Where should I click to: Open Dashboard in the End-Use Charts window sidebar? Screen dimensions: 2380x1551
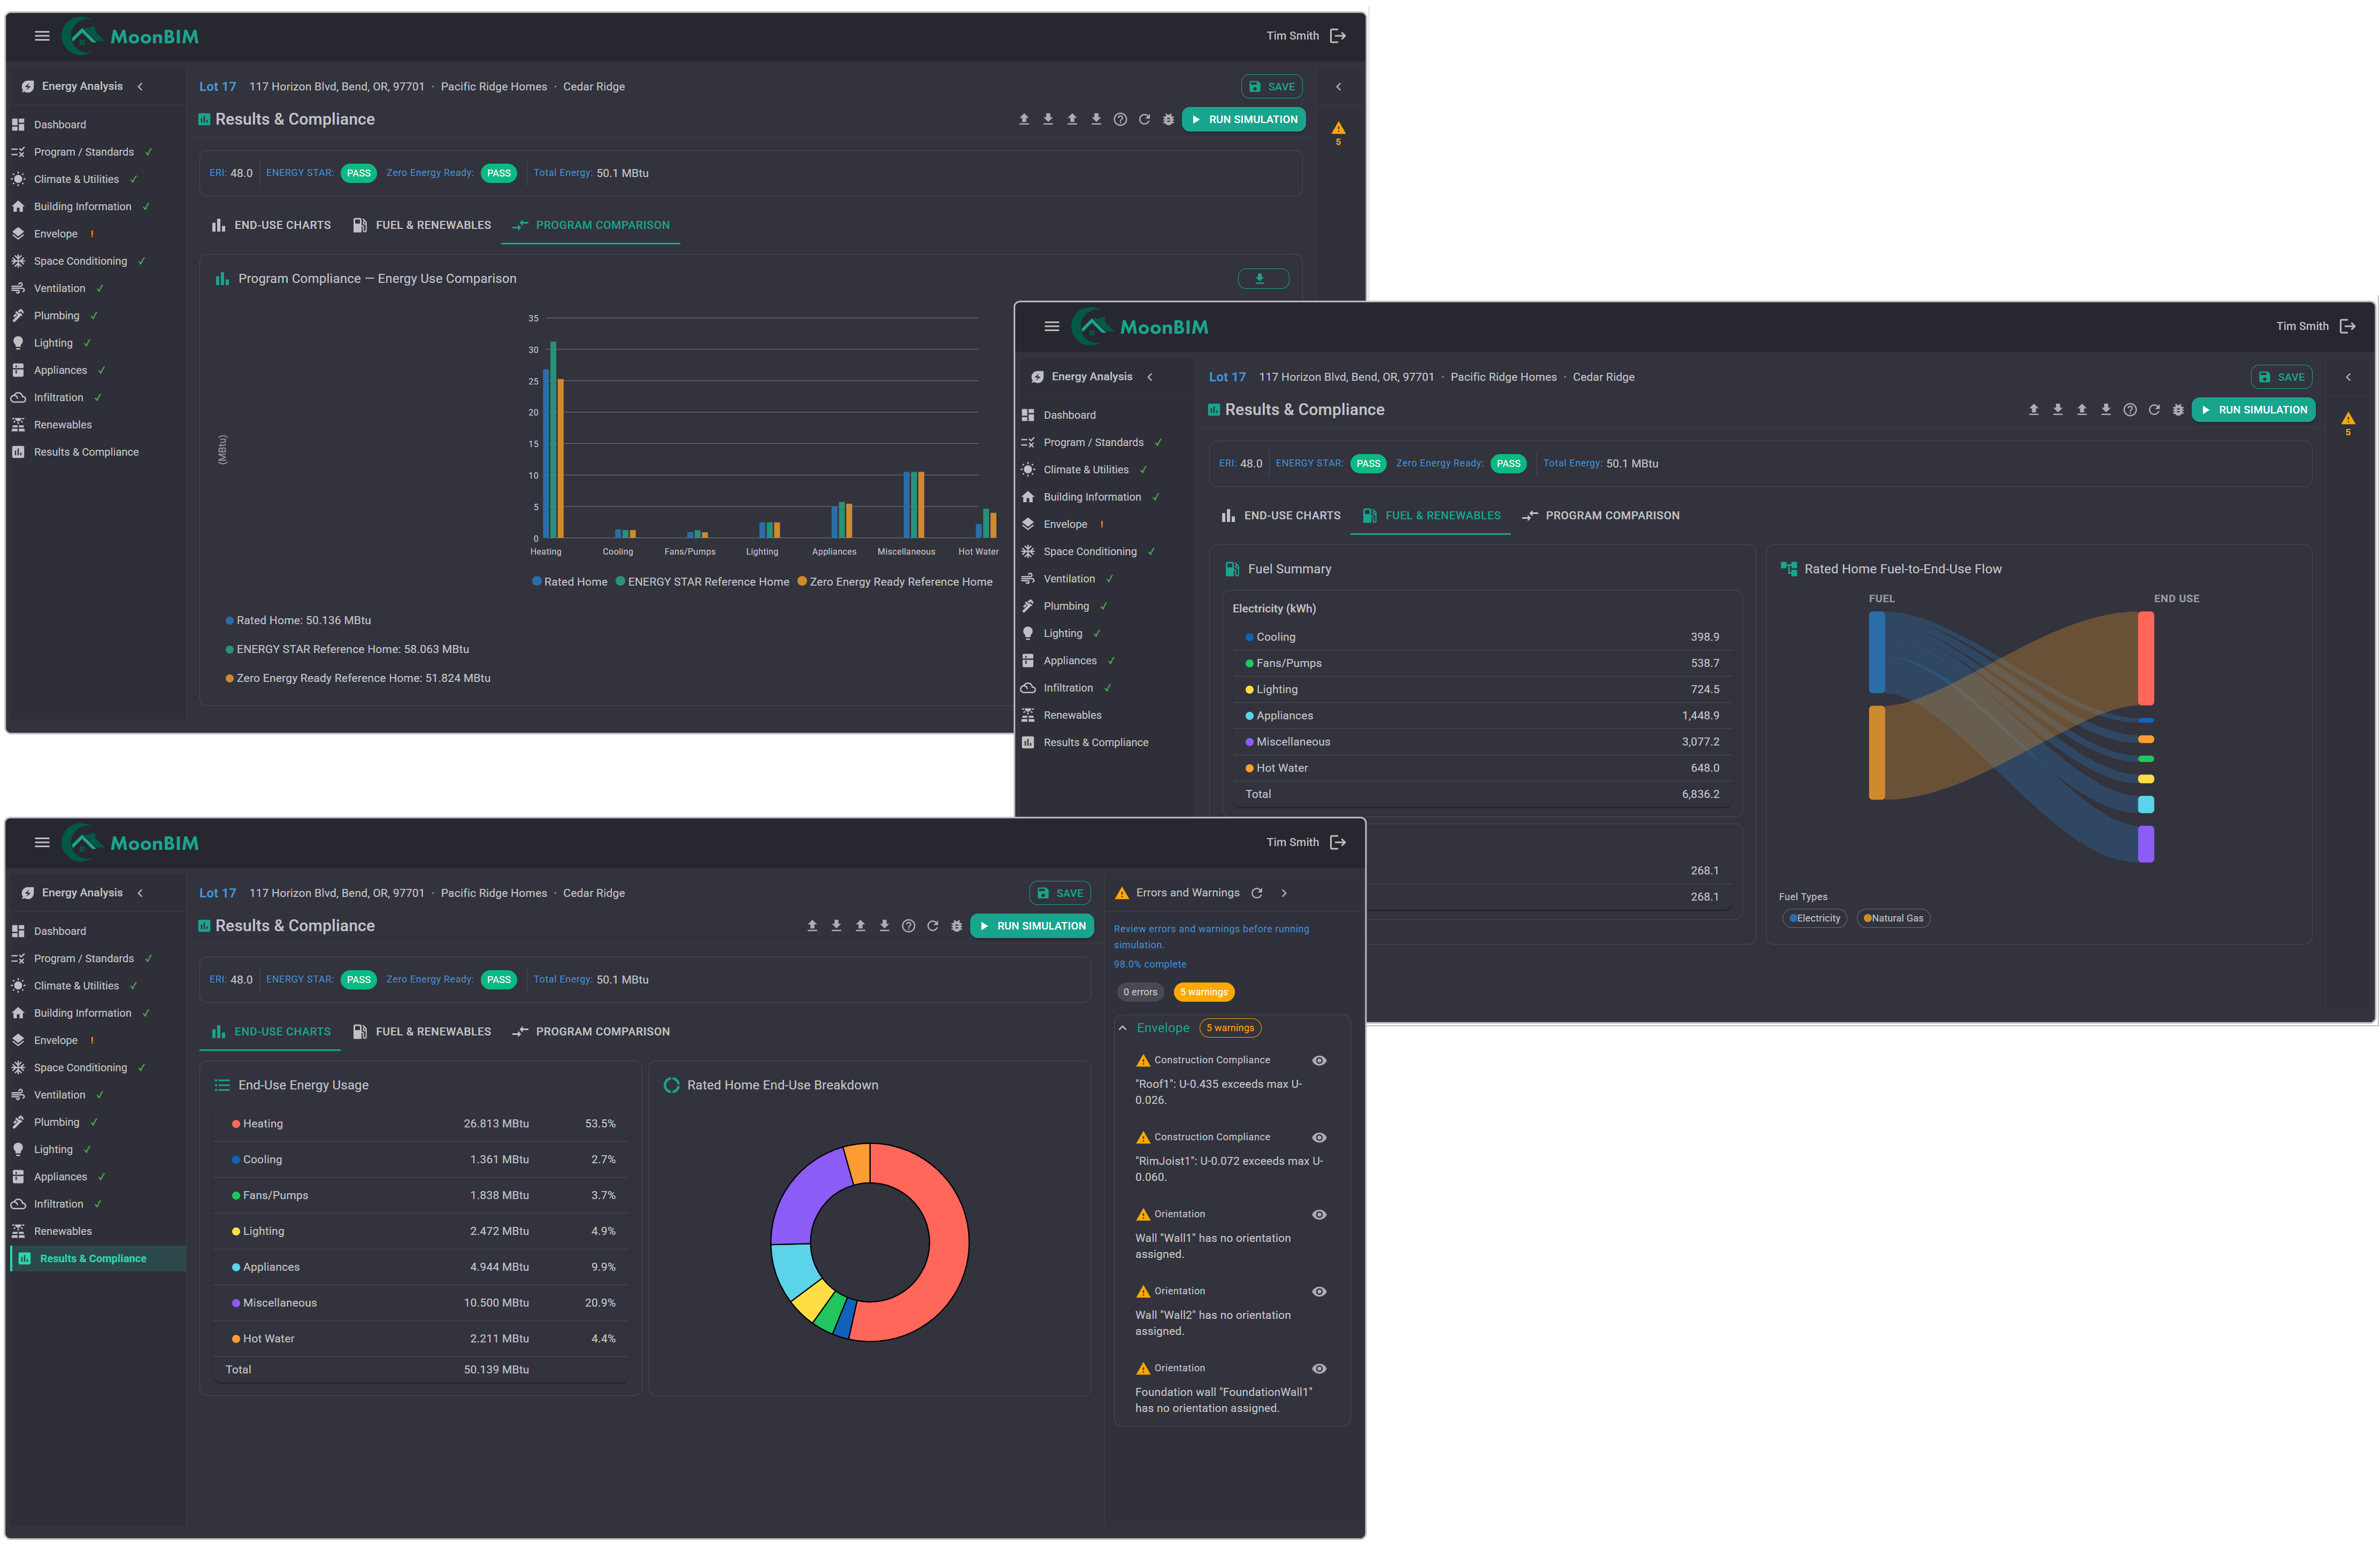pyautogui.click(x=60, y=931)
